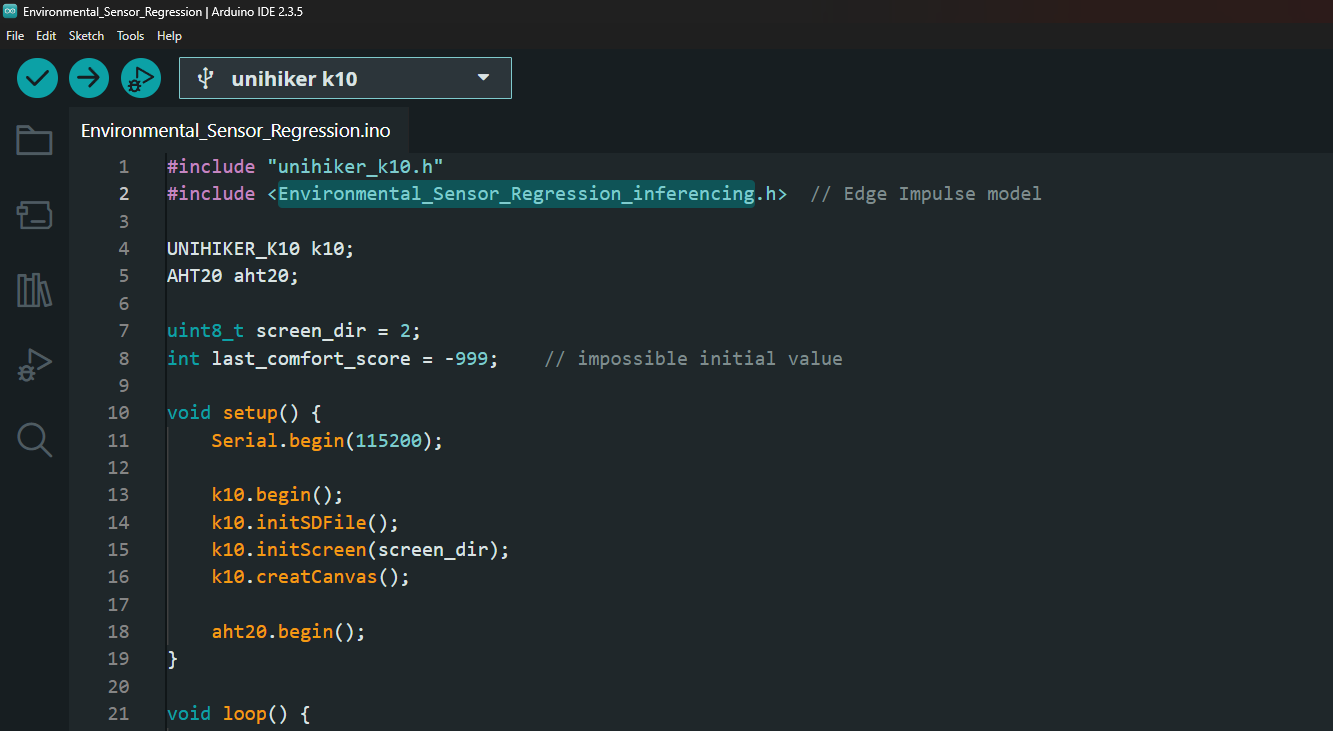Click the Upload arrow button
This screenshot has width=1333, height=731.
point(89,78)
